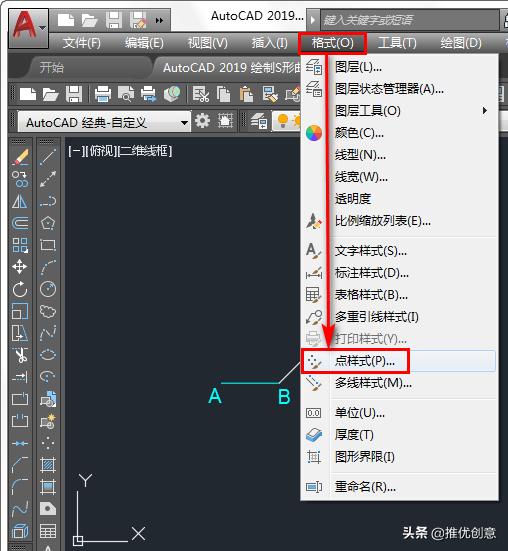Select the Gradient fill tool
Screen dimensions: 508x551
(48, 487)
